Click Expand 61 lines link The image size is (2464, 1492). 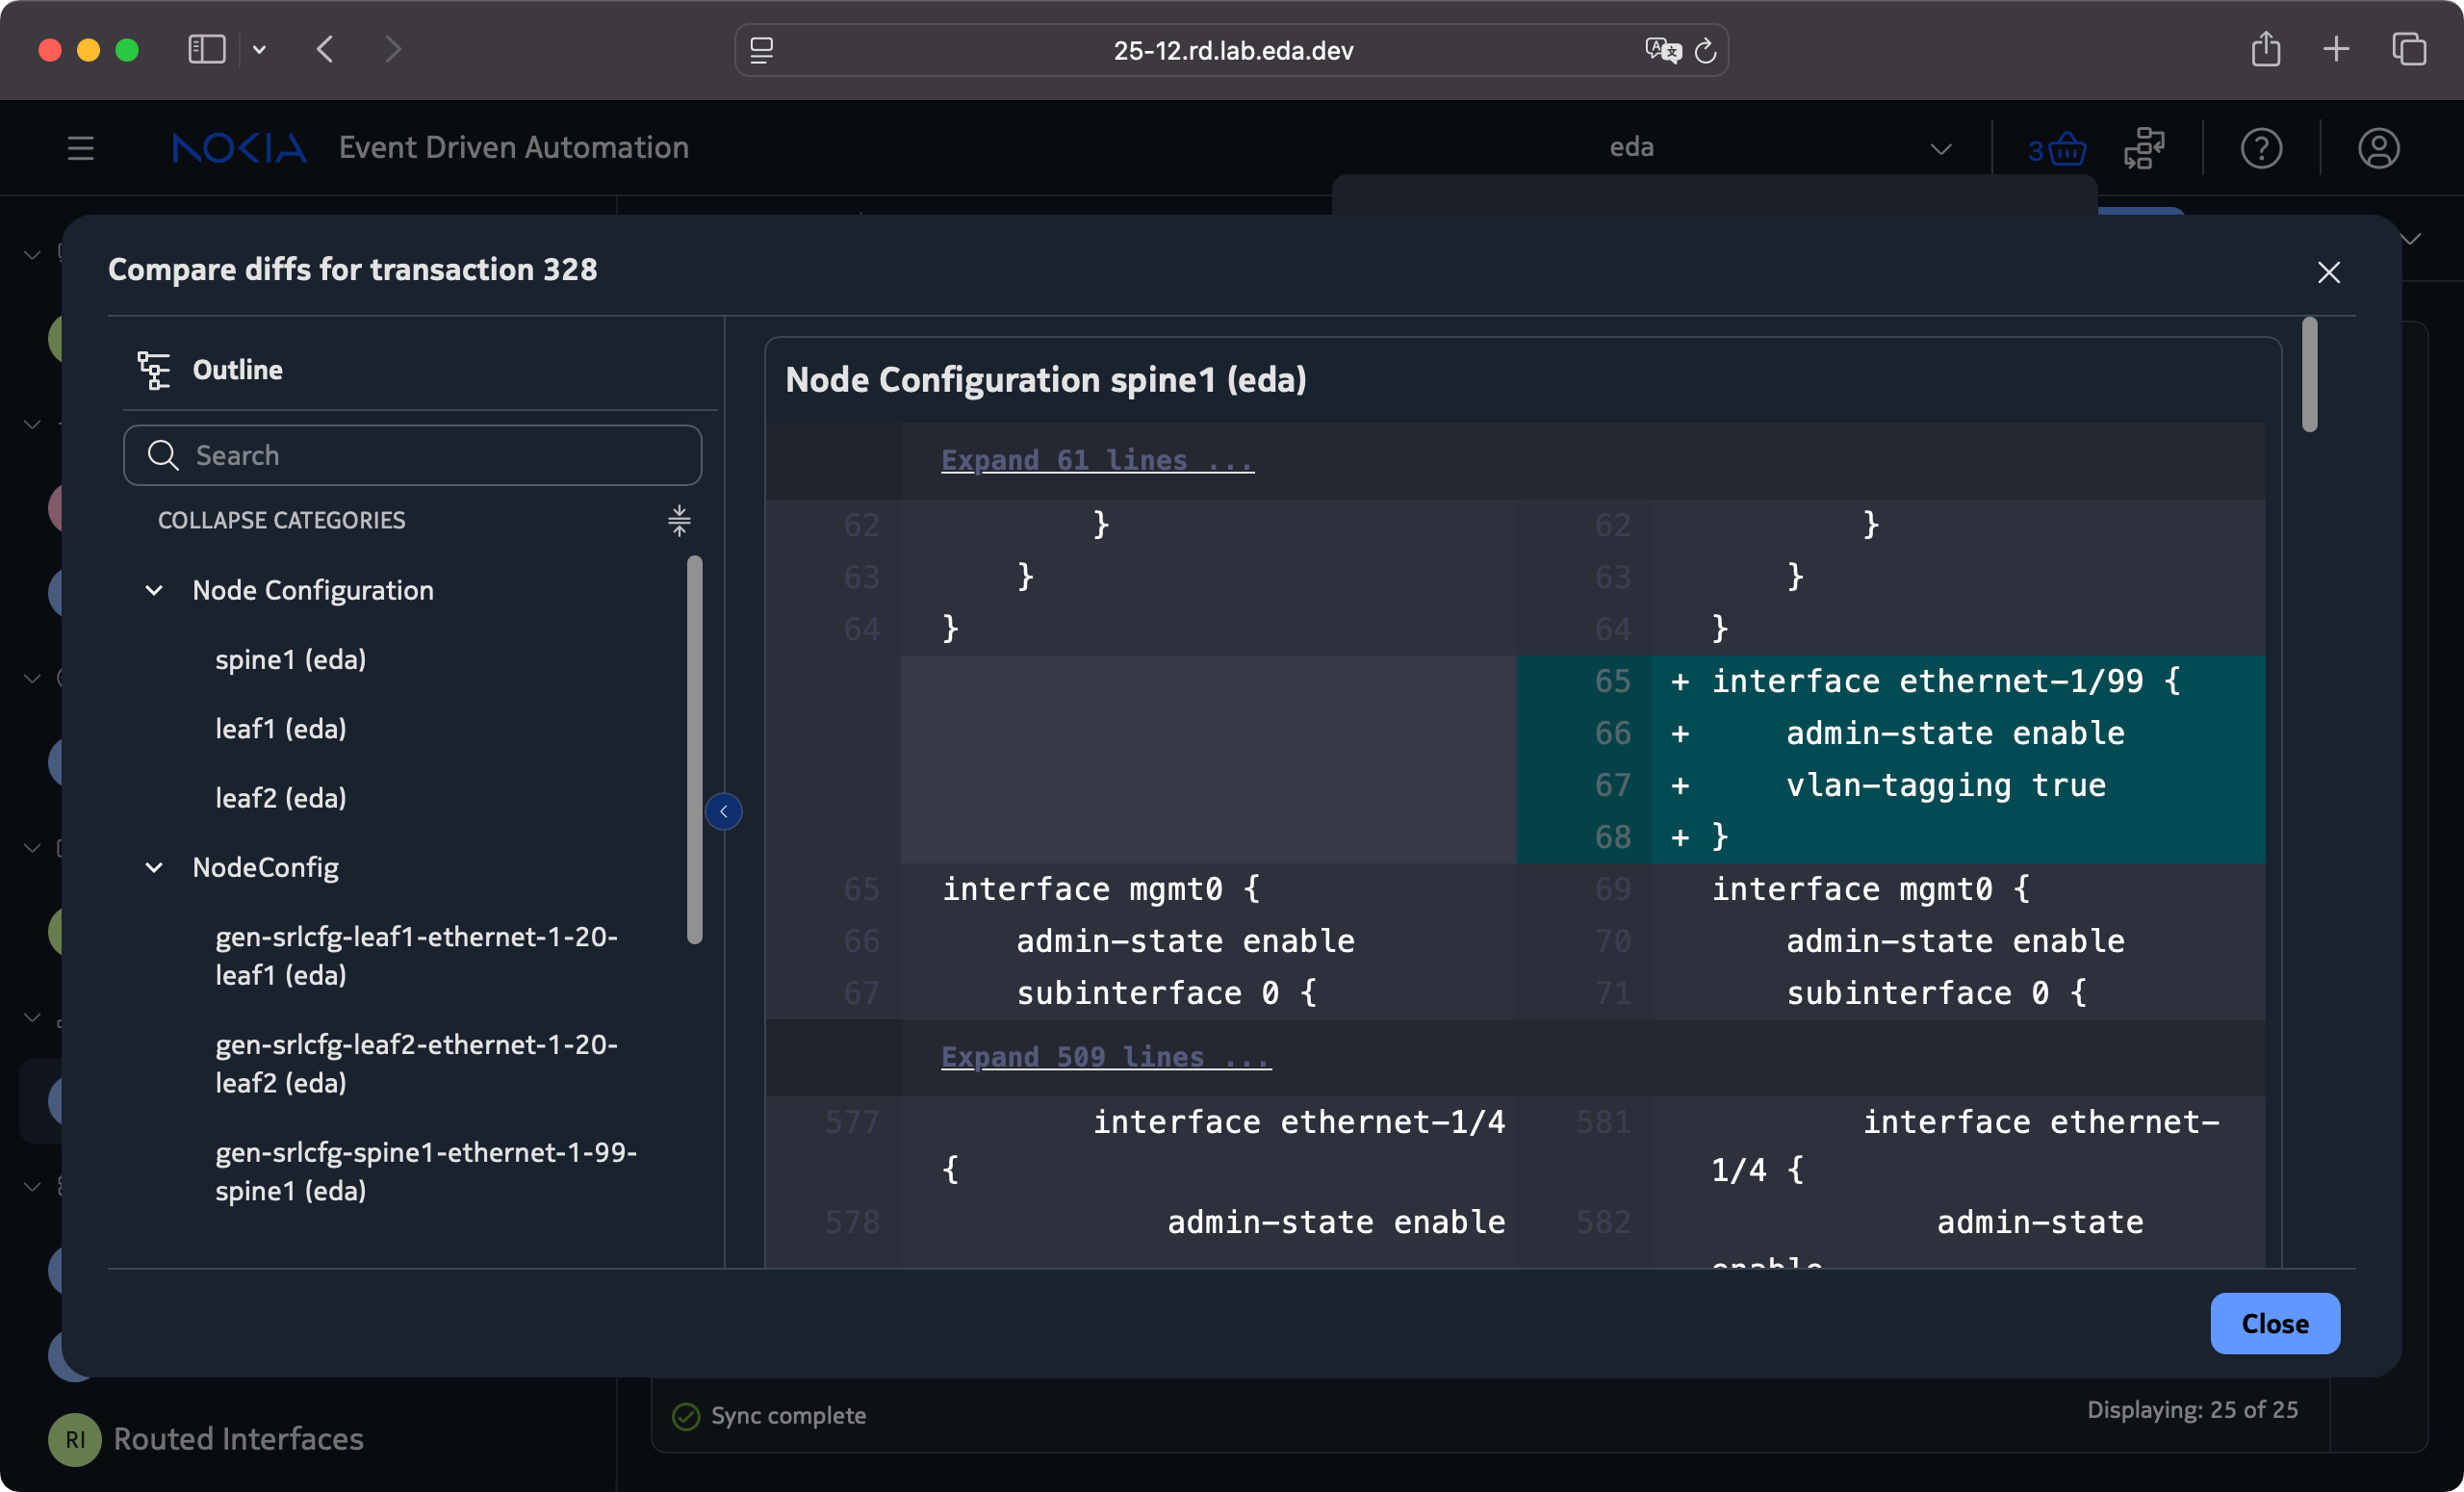[x=1097, y=460]
